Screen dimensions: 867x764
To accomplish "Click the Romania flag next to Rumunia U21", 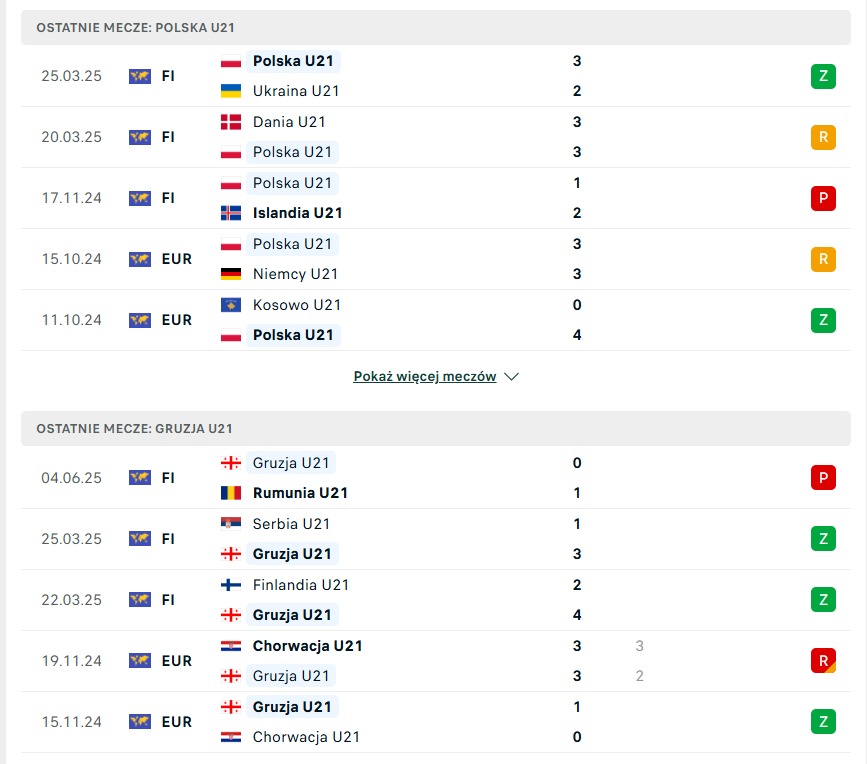I will [x=231, y=493].
